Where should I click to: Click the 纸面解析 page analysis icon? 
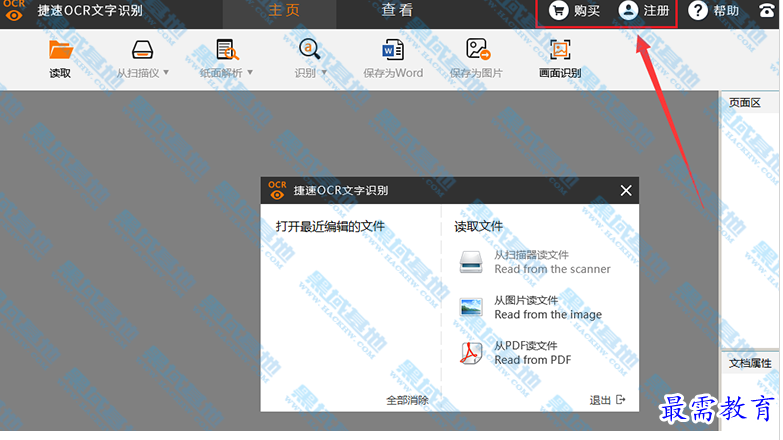point(227,50)
